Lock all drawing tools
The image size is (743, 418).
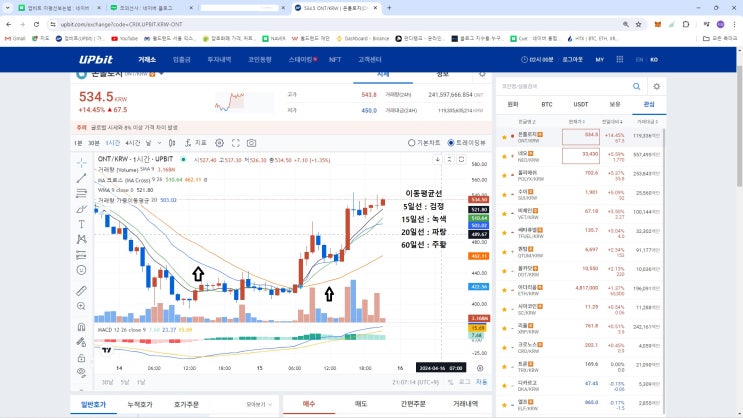[82, 358]
